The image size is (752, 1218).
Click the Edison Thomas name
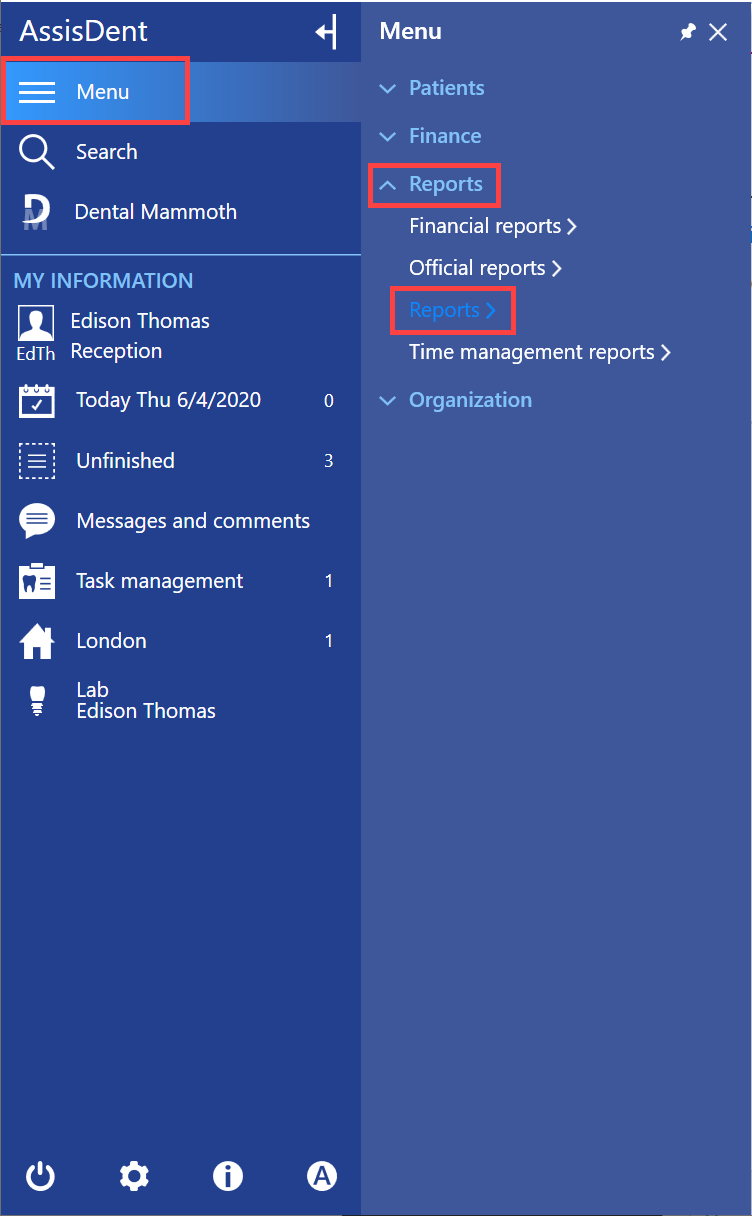tap(140, 321)
